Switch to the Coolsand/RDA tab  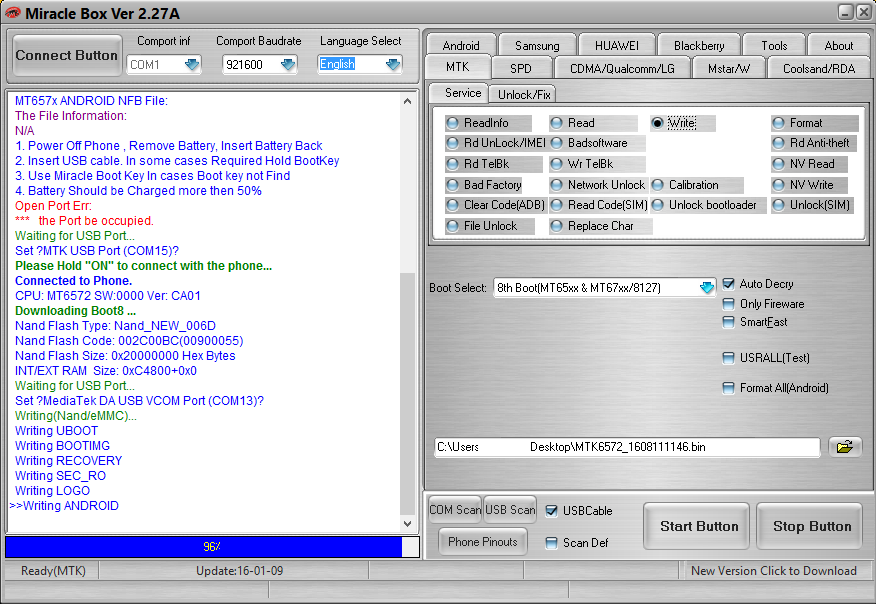click(x=819, y=68)
